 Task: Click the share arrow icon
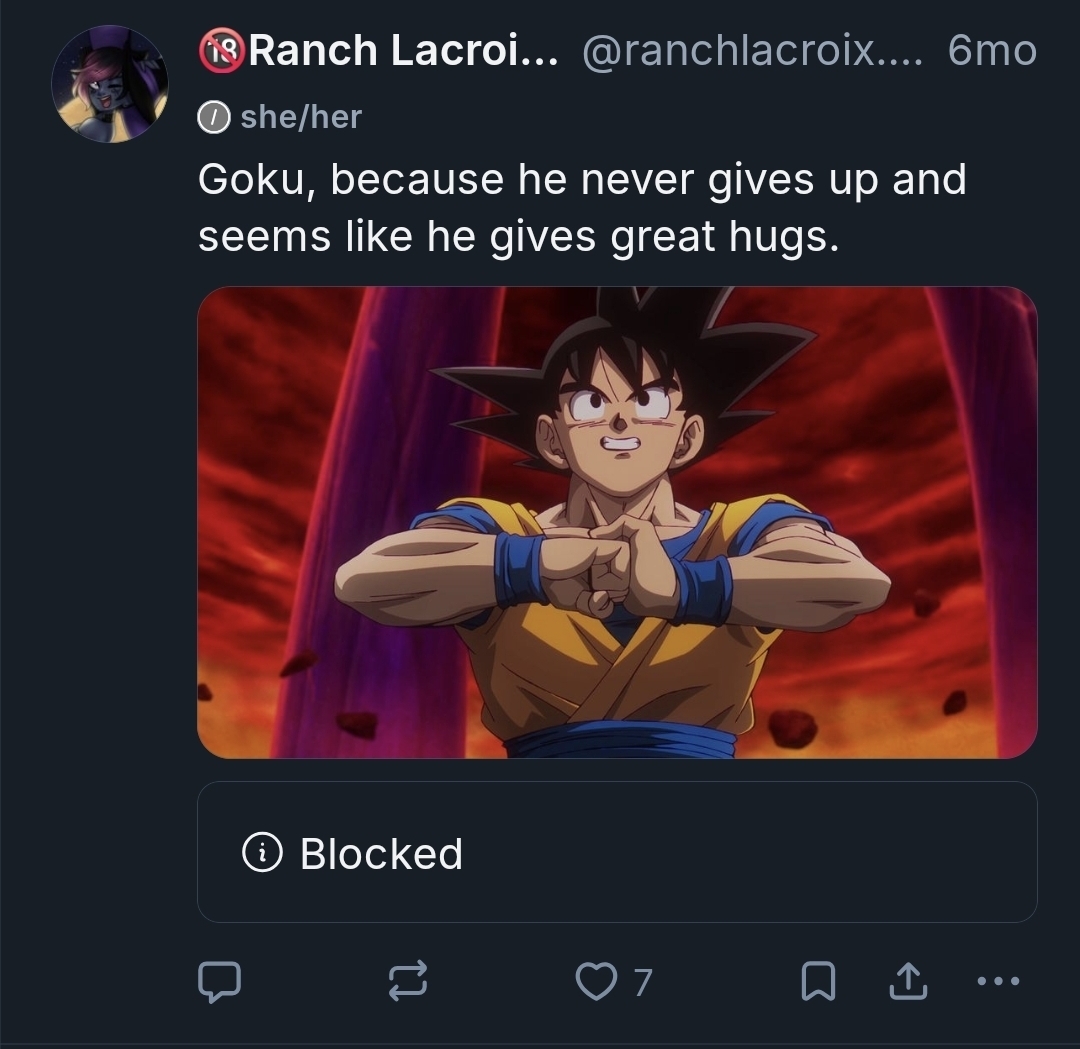[x=908, y=981]
